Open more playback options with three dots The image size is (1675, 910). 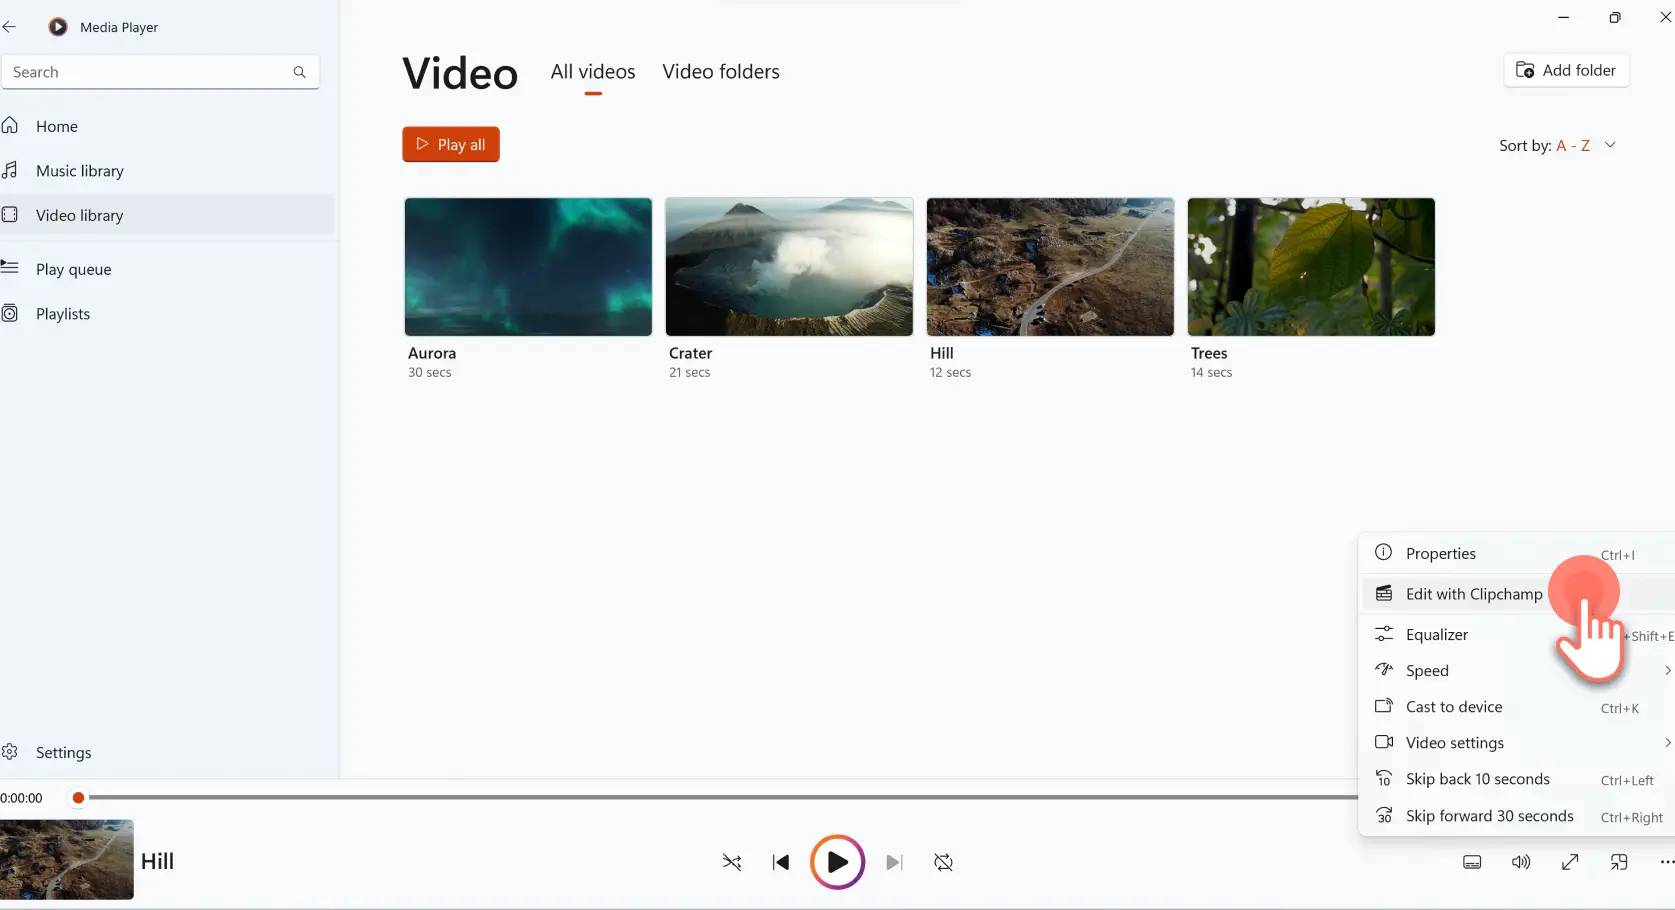pos(1665,862)
